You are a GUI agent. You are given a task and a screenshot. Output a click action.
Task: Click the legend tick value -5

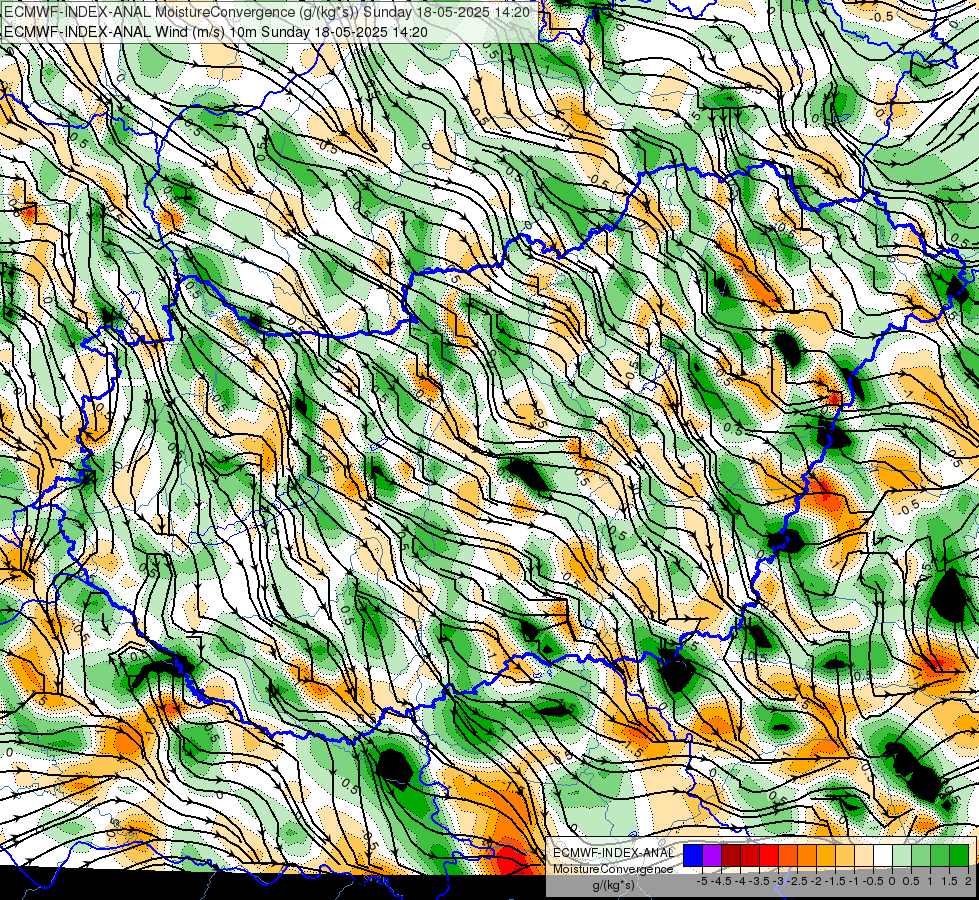(702, 881)
